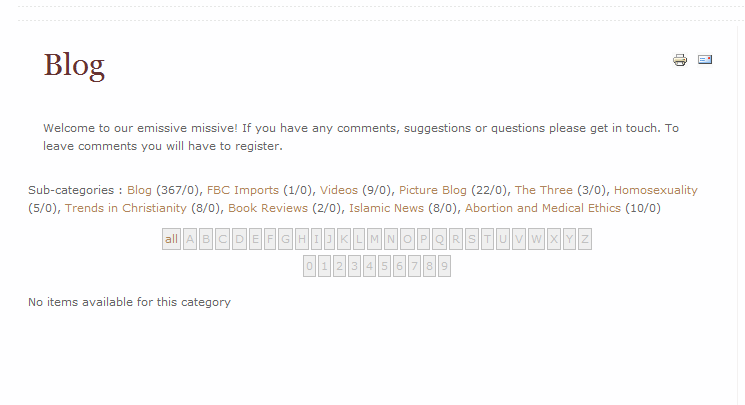
Task: Go to the Videos sub-category
Action: (x=339, y=190)
